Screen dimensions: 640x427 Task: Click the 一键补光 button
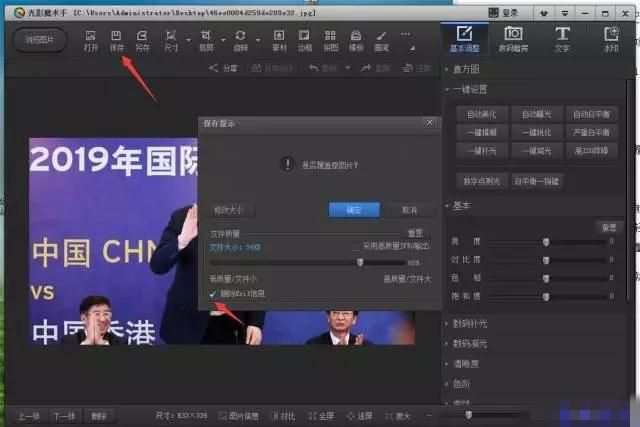tap(482, 151)
